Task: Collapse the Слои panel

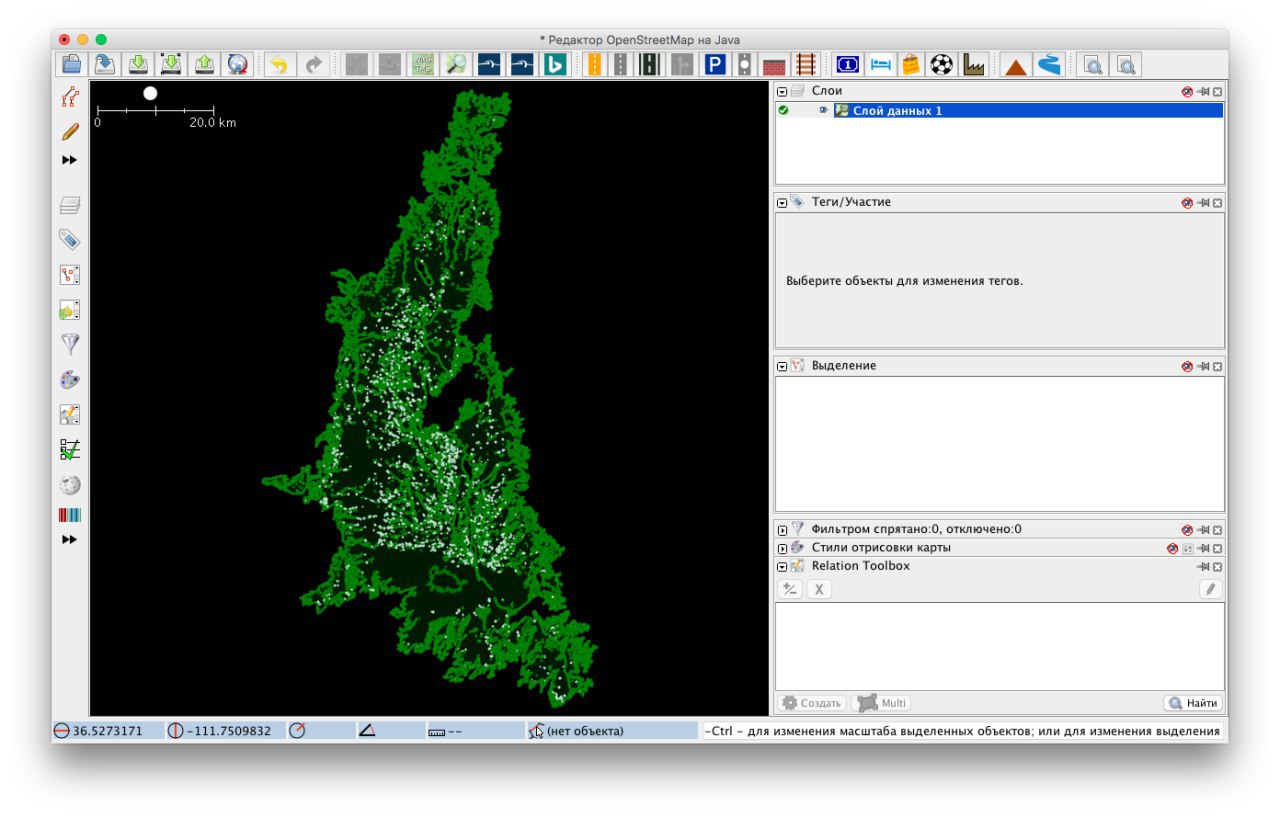Action: pyautogui.click(x=782, y=91)
